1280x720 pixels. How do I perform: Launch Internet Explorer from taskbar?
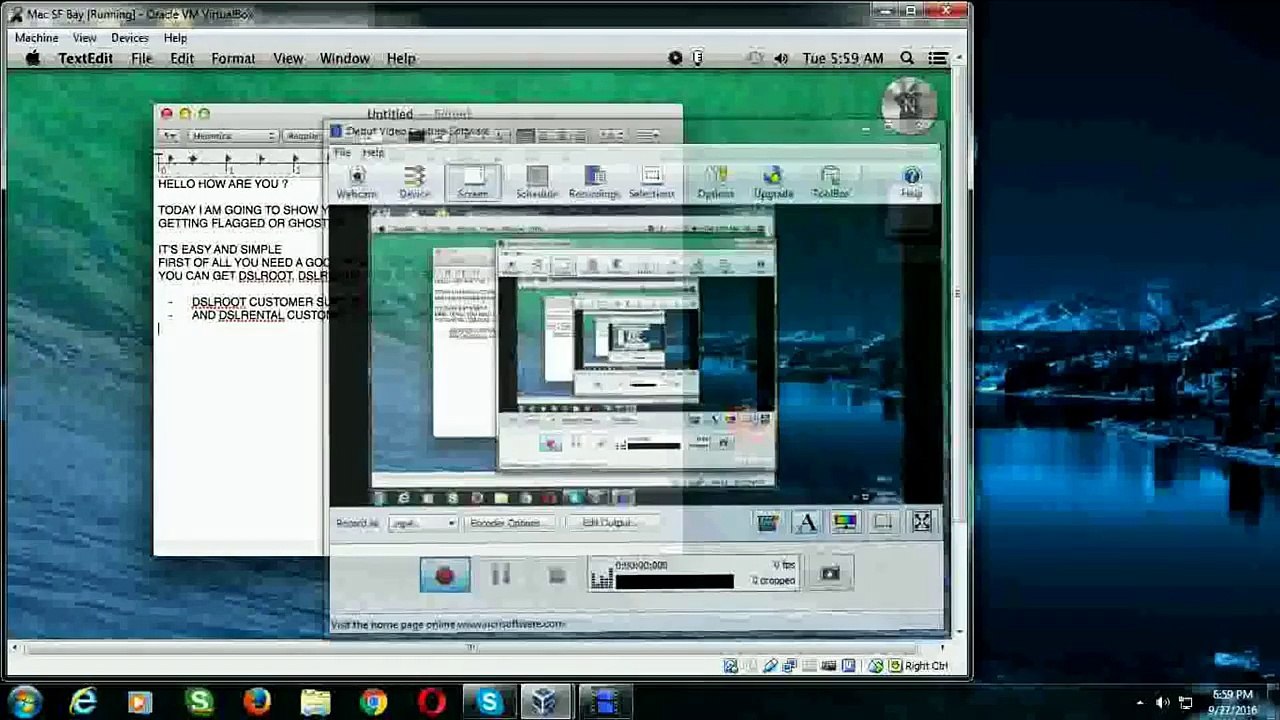83,702
